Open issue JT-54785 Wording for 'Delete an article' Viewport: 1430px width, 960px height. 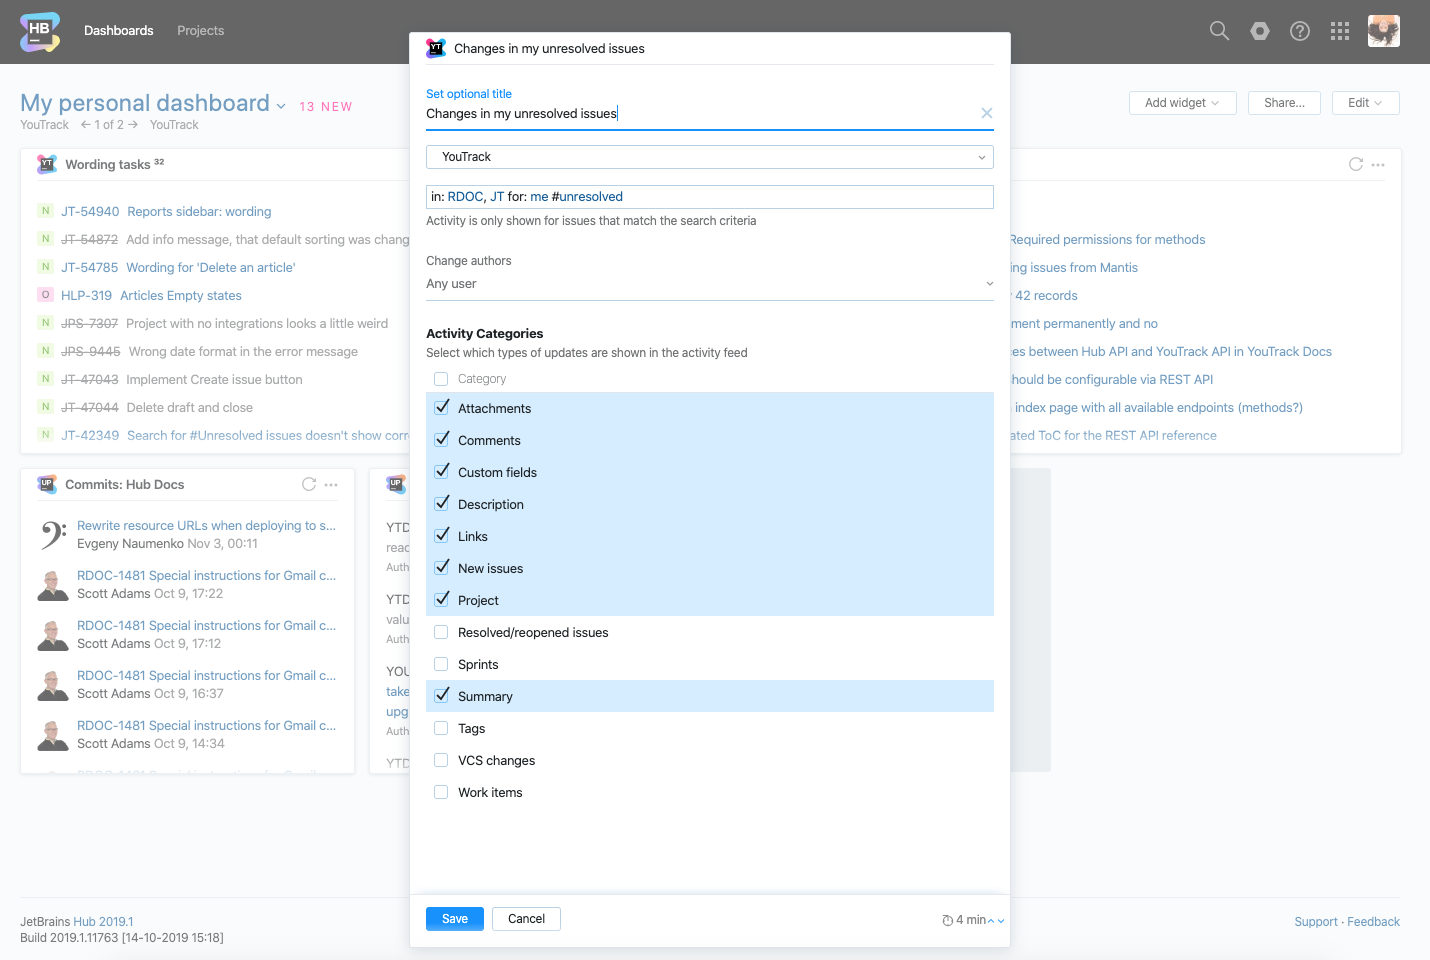pos(178,267)
